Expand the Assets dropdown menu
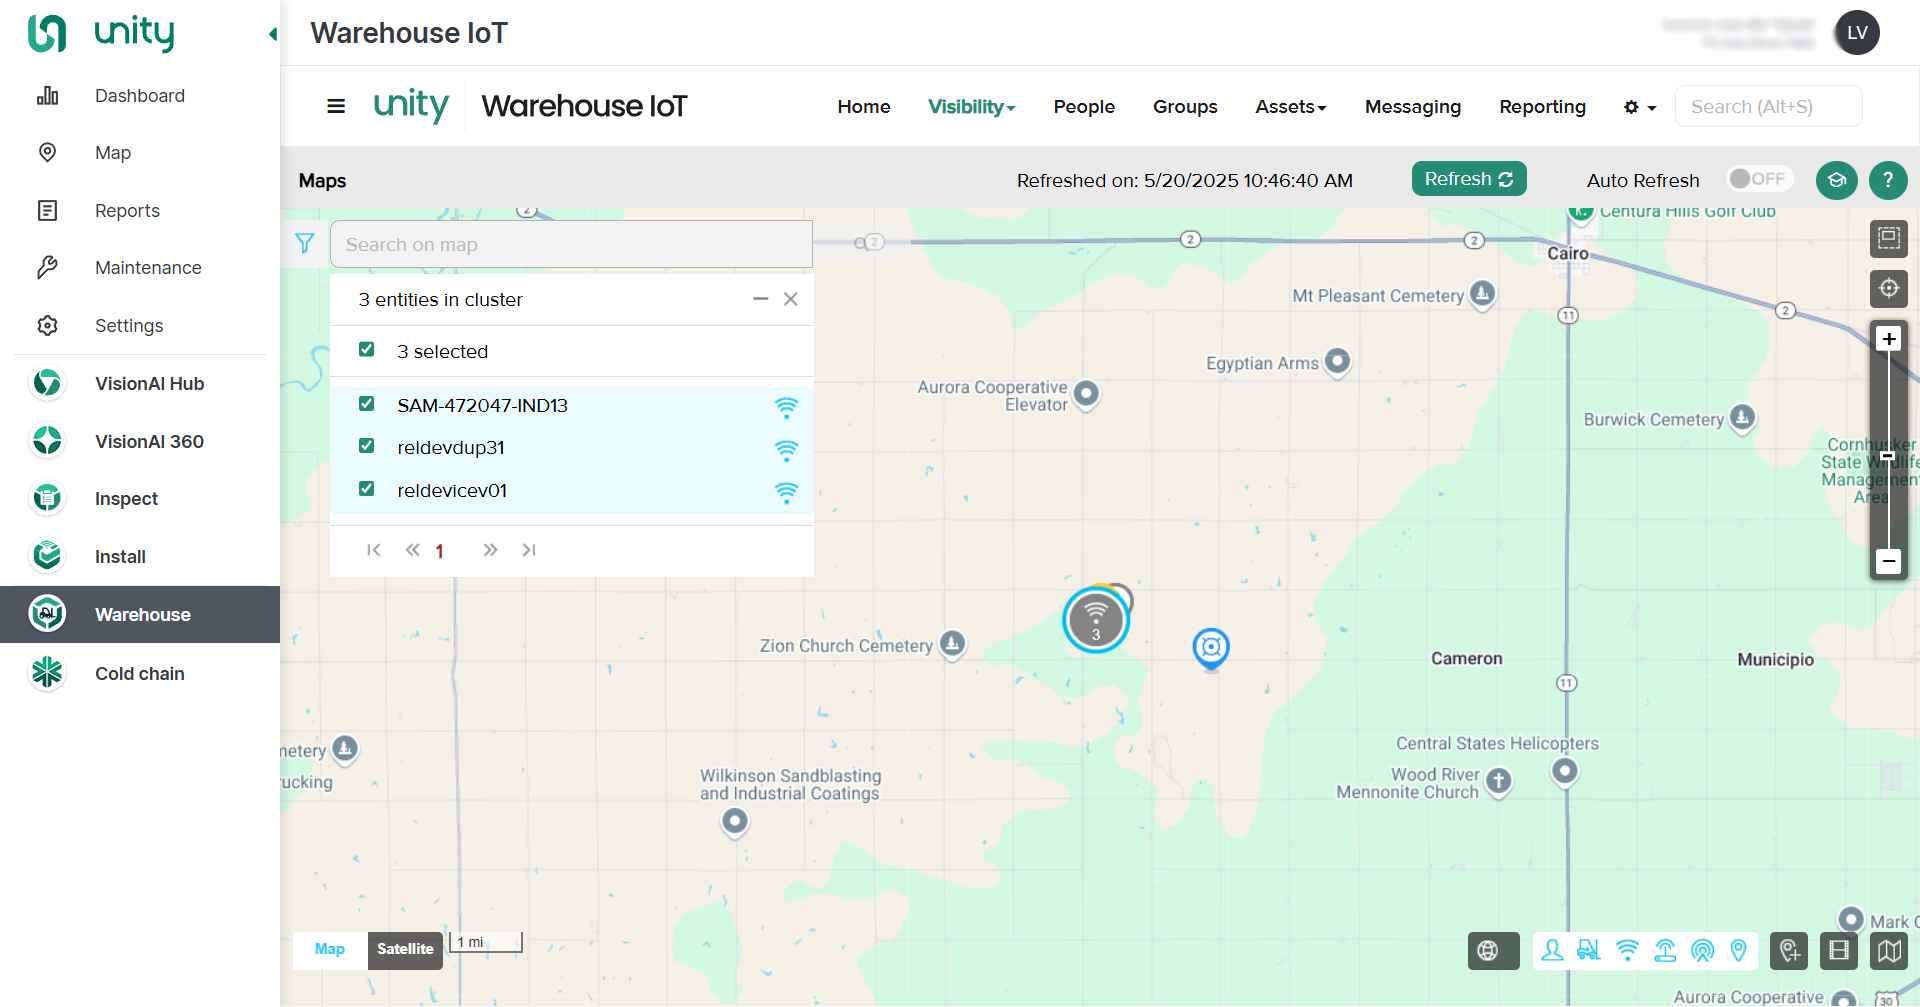Viewport: 1920px width, 1007px height. tap(1291, 107)
